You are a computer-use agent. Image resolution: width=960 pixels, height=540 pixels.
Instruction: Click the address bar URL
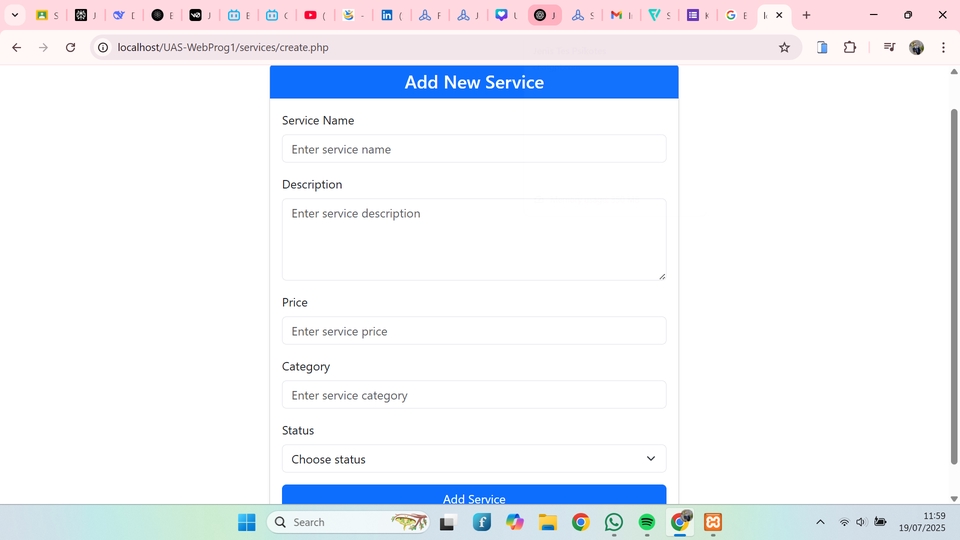223,47
